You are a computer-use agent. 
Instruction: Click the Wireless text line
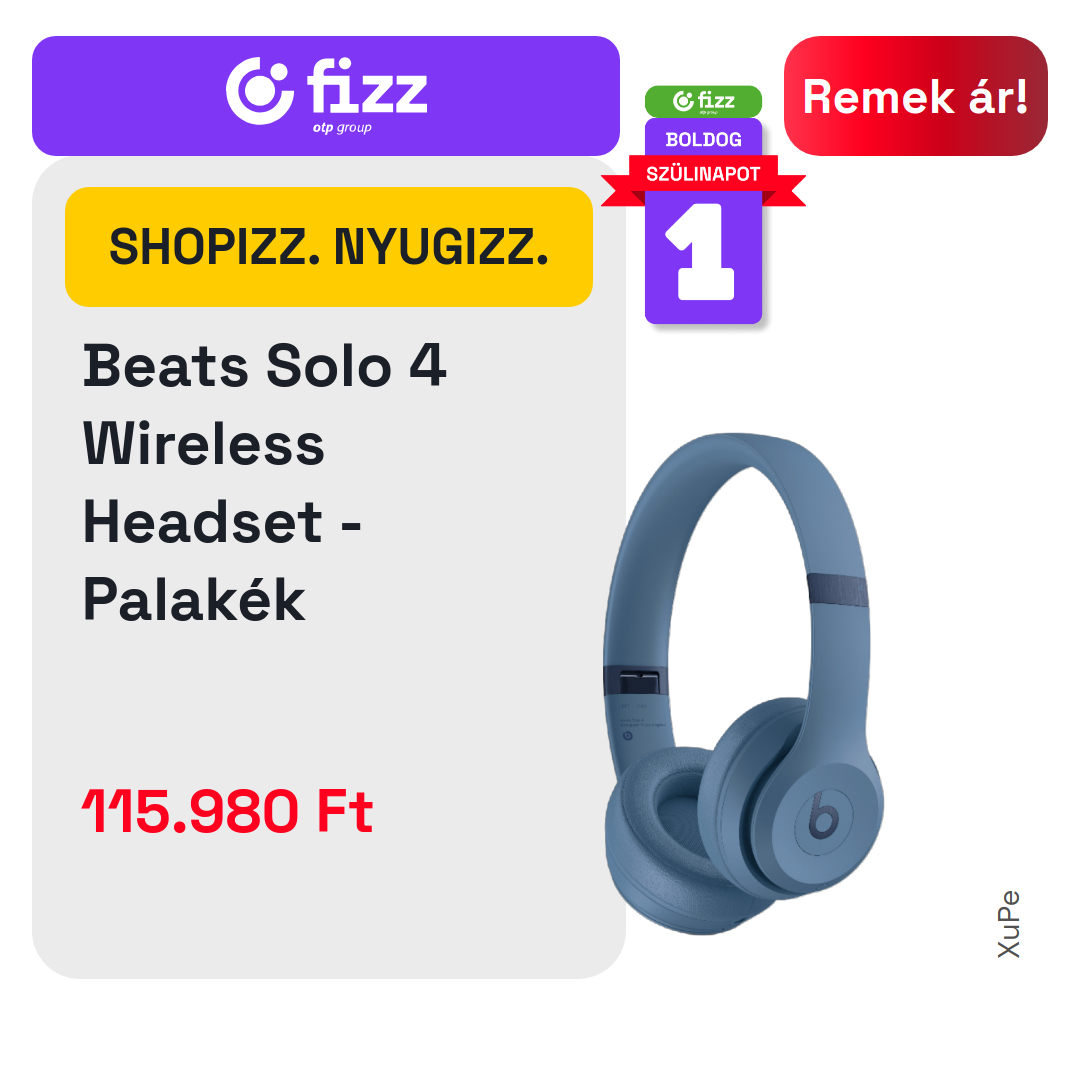[203, 444]
